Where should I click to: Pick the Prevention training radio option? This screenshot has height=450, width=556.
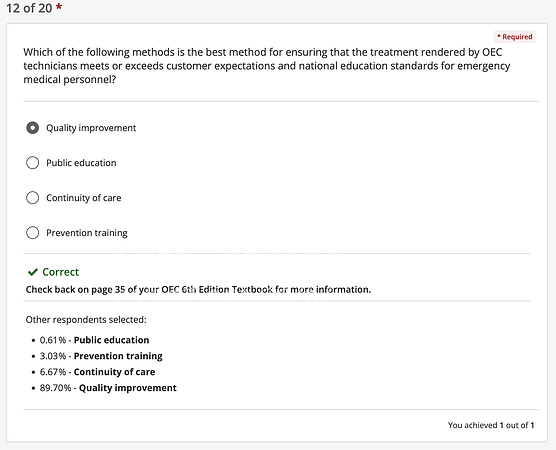(x=33, y=233)
